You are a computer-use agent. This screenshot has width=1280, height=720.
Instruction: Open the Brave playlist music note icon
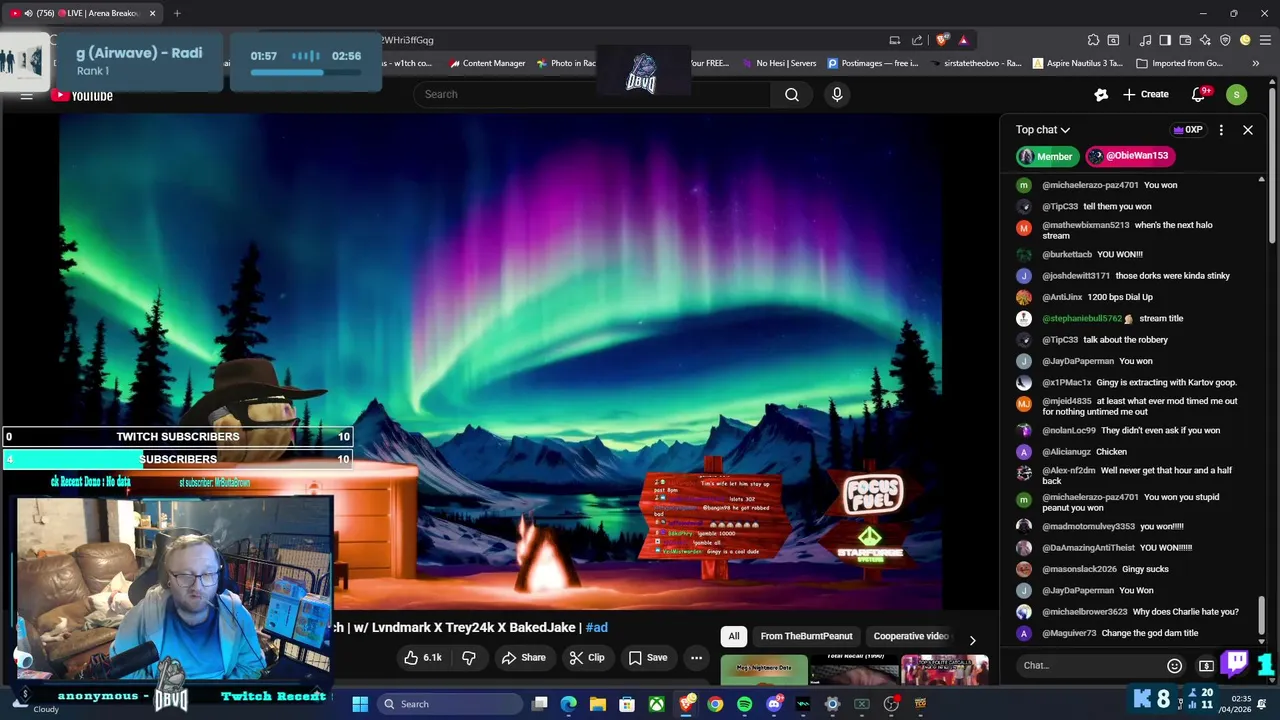1145,40
